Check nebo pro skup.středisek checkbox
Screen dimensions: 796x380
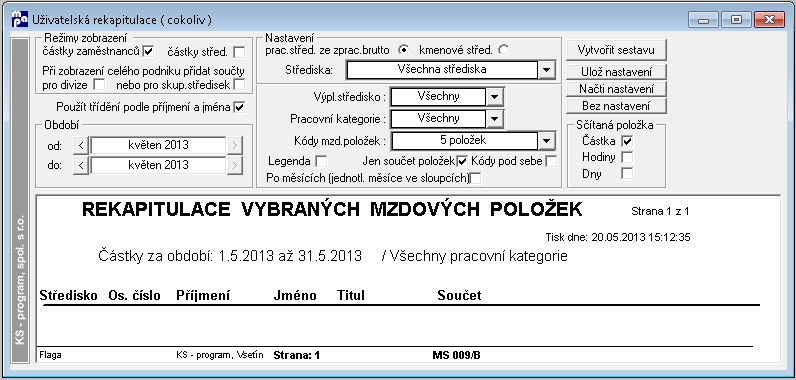239,84
